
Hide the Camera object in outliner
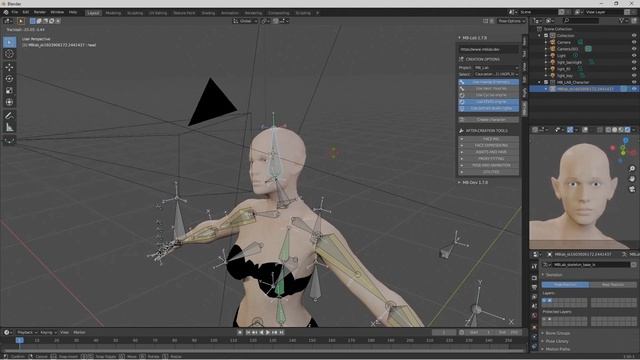[x=634, y=42]
